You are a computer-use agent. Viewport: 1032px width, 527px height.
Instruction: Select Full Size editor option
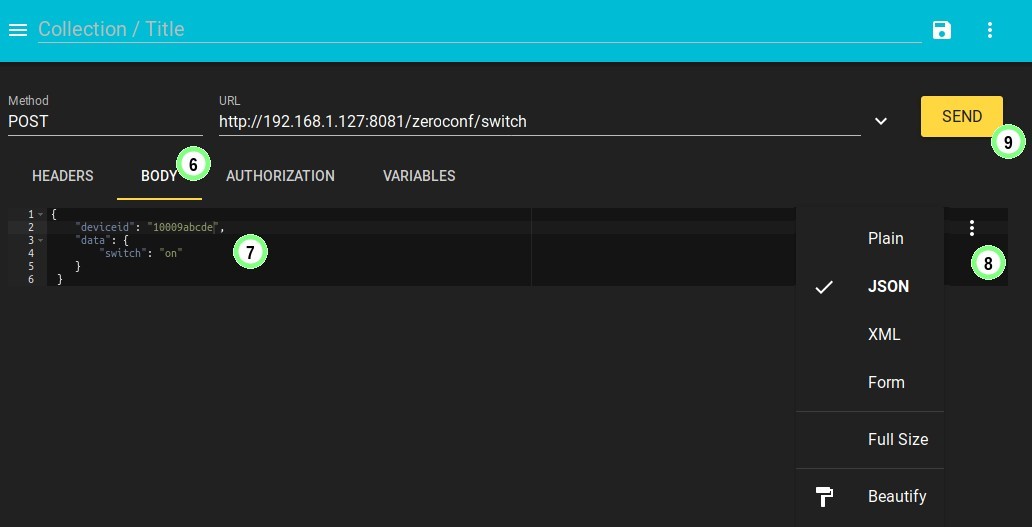click(897, 439)
